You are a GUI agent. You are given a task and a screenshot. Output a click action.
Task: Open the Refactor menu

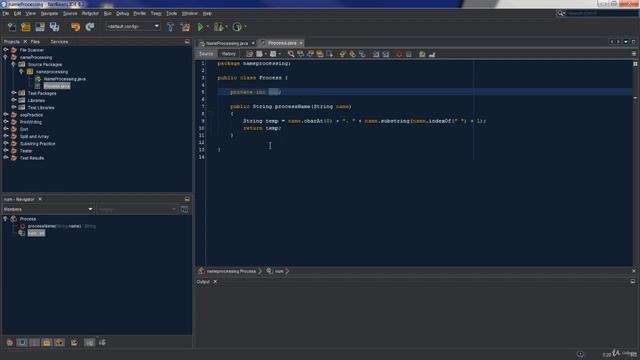pyautogui.click(x=90, y=13)
